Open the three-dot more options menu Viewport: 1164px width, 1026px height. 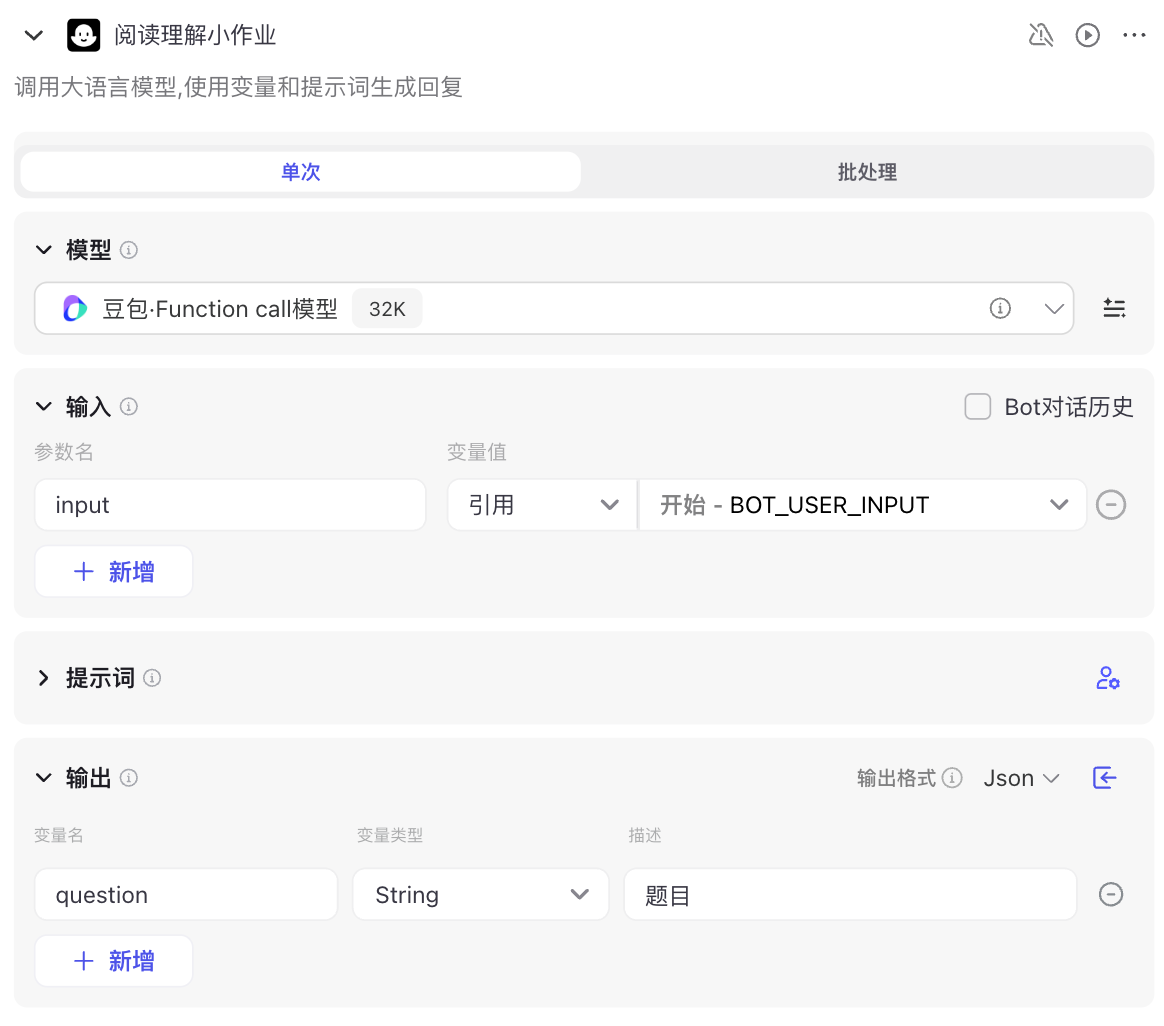click(x=1134, y=35)
